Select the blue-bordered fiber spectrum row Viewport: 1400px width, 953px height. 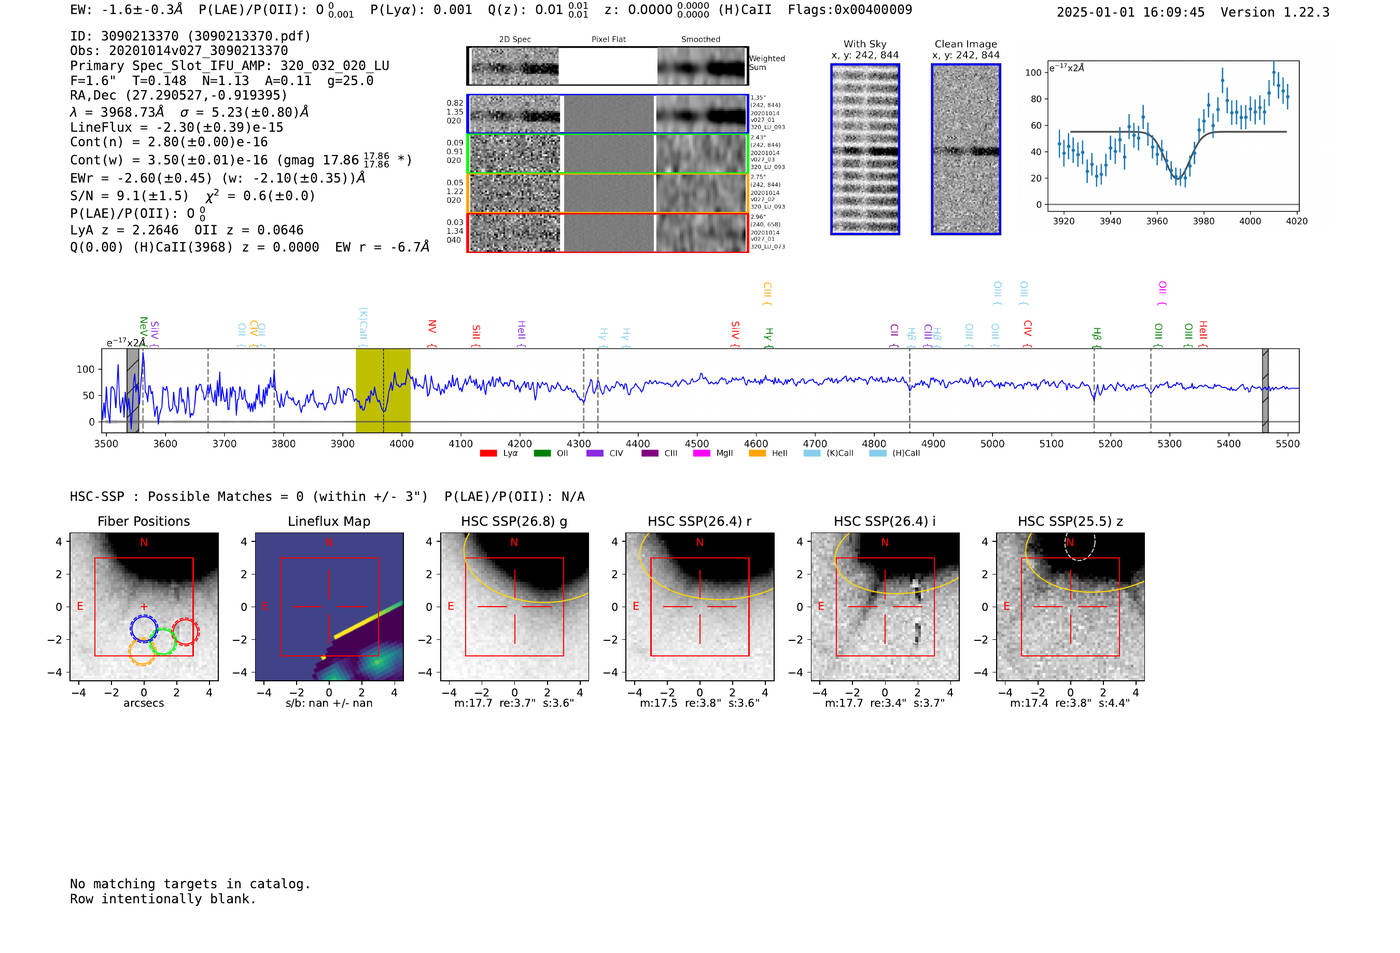click(x=607, y=115)
